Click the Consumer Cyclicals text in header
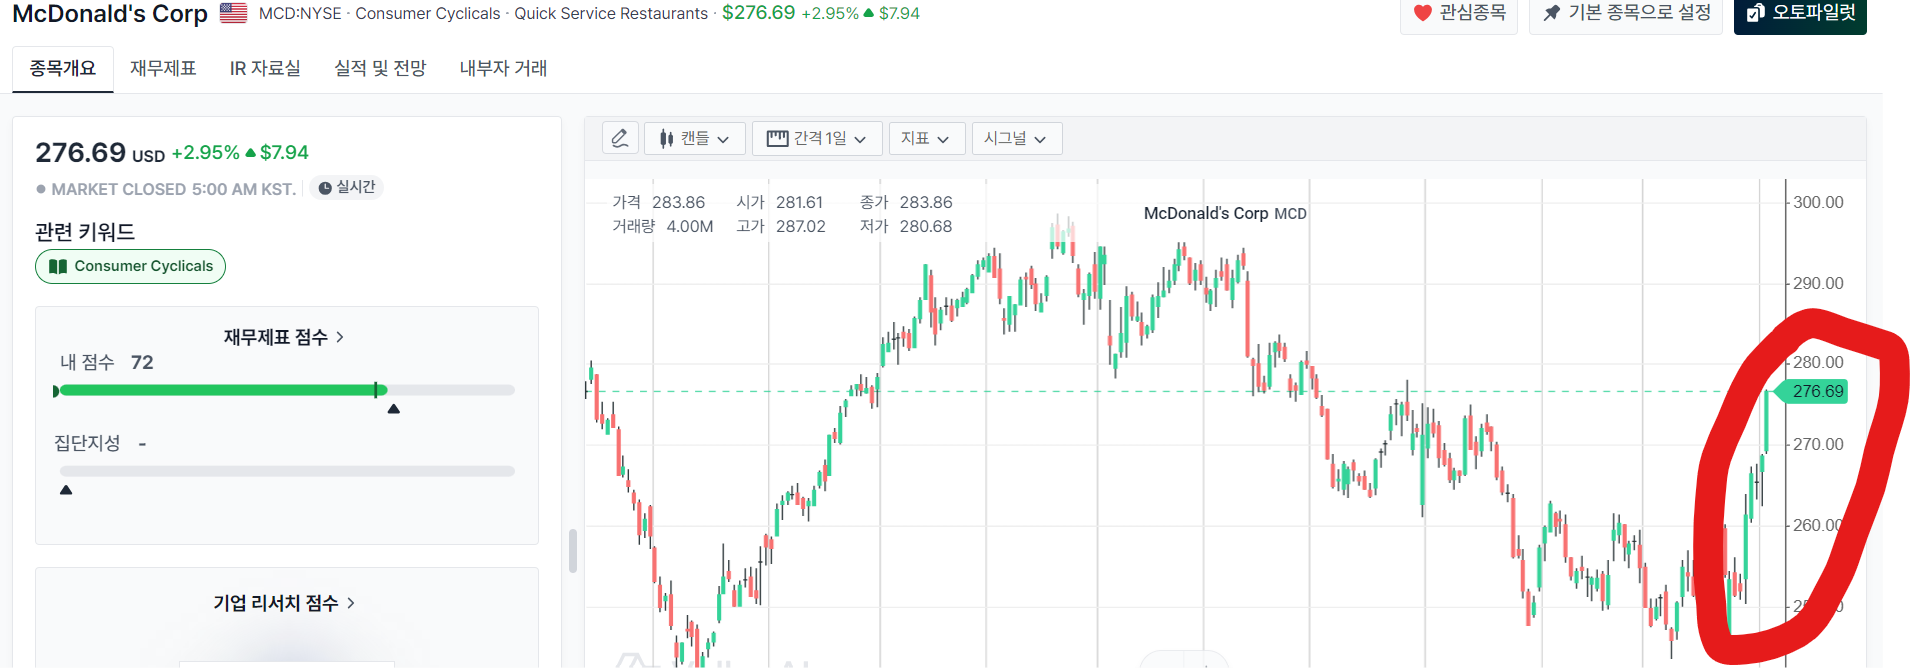The image size is (1911, 668). pyautogui.click(x=428, y=13)
